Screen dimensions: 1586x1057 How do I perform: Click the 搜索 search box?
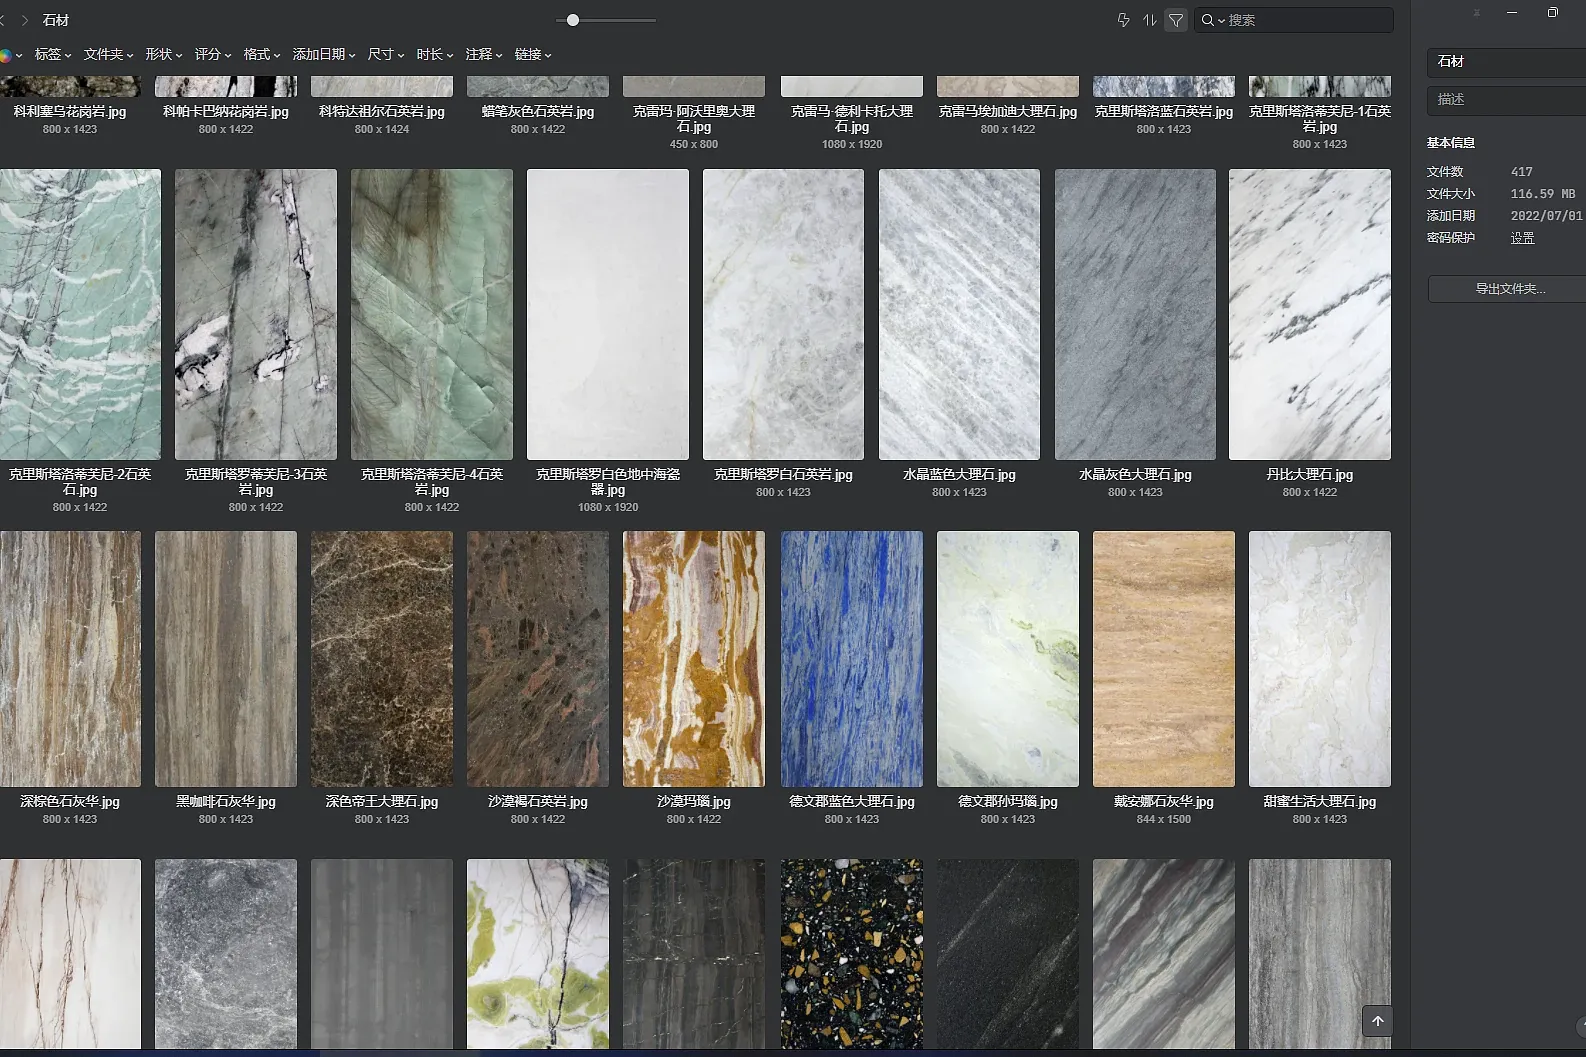click(1306, 20)
